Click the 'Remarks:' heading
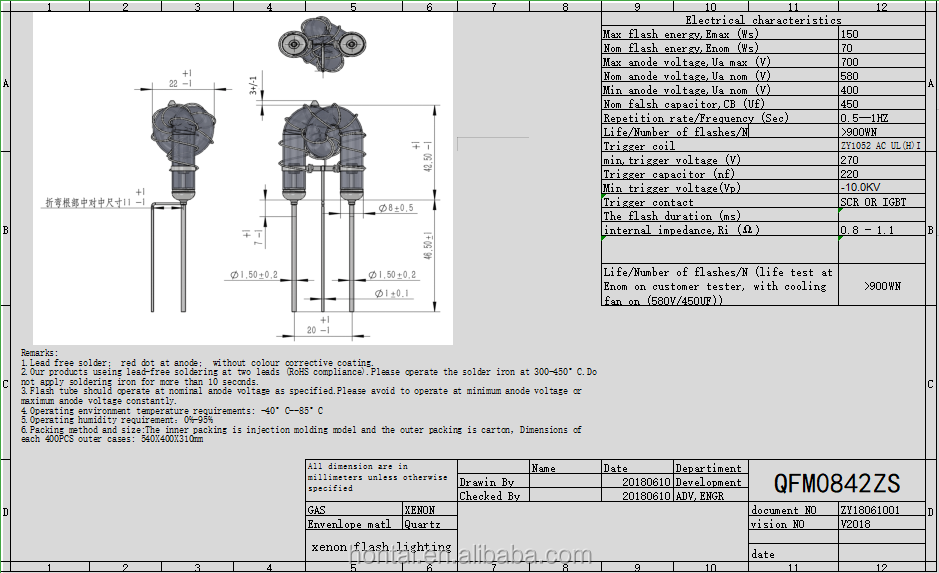 [40, 353]
